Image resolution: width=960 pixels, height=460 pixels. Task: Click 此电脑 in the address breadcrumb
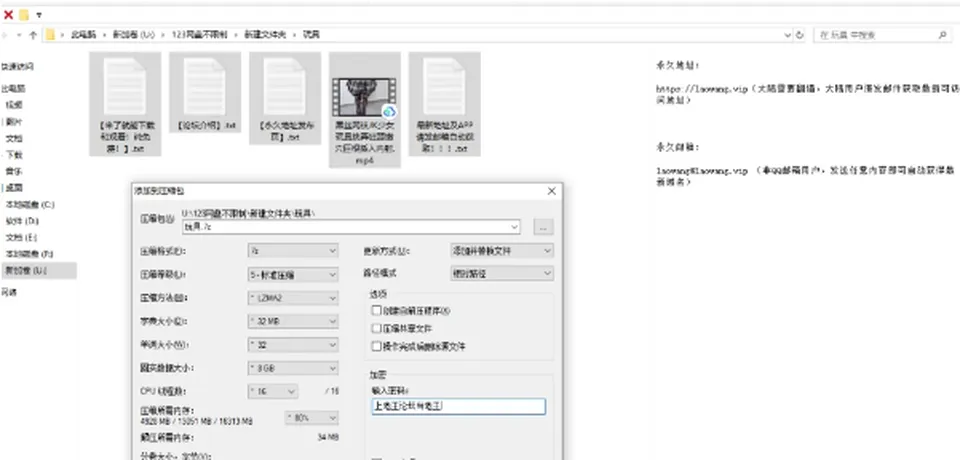[82, 35]
